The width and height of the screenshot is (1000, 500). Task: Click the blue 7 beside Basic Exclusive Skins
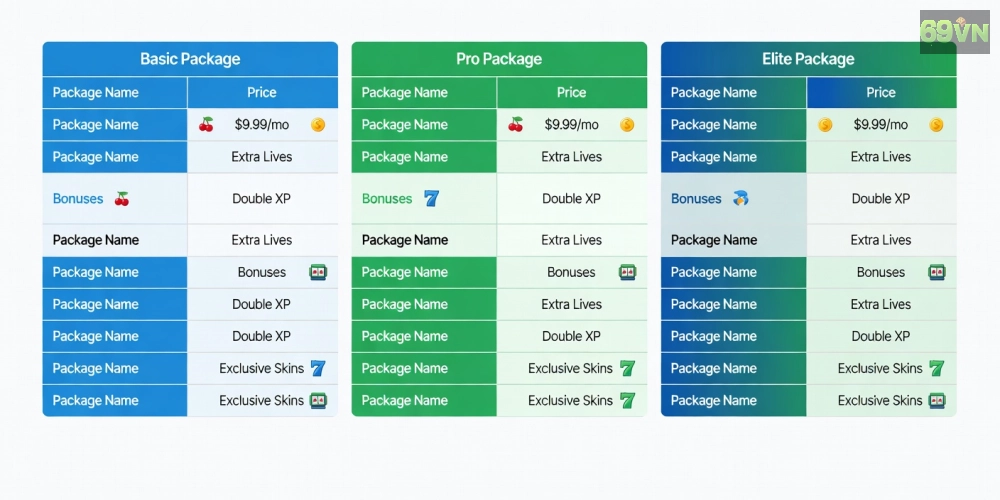click(x=318, y=368)
